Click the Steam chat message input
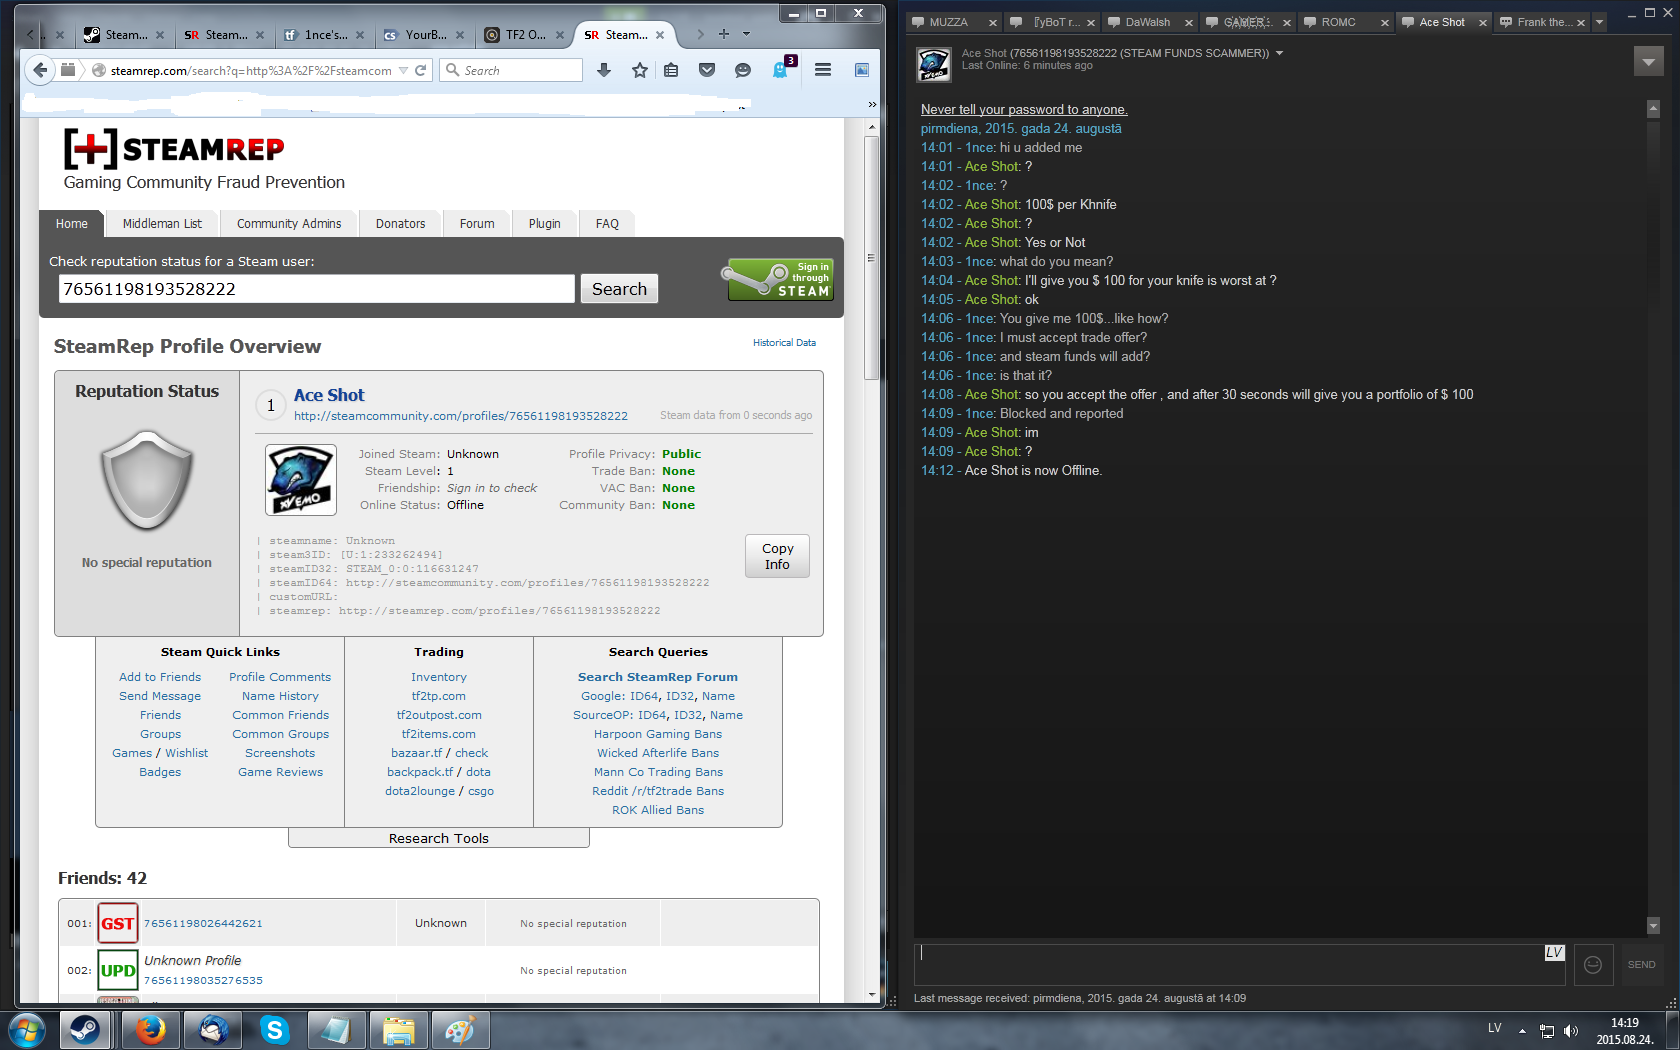The width and height of the screenshot is (1680, 1050). 1239,965
